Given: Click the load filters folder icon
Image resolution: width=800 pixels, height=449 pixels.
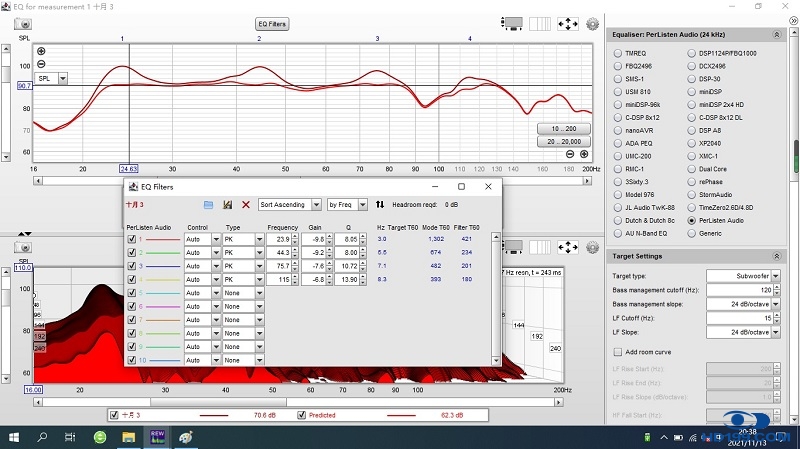Looking at the screenshot, I should pyautogui.click(x=209, y=204).
